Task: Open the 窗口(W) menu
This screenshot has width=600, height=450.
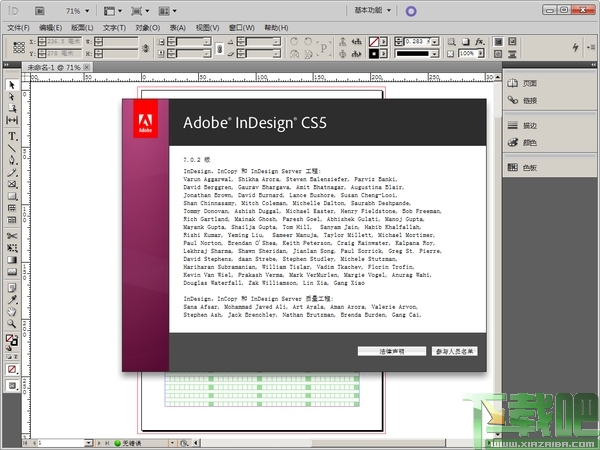Action: click(x=242, y=28)
